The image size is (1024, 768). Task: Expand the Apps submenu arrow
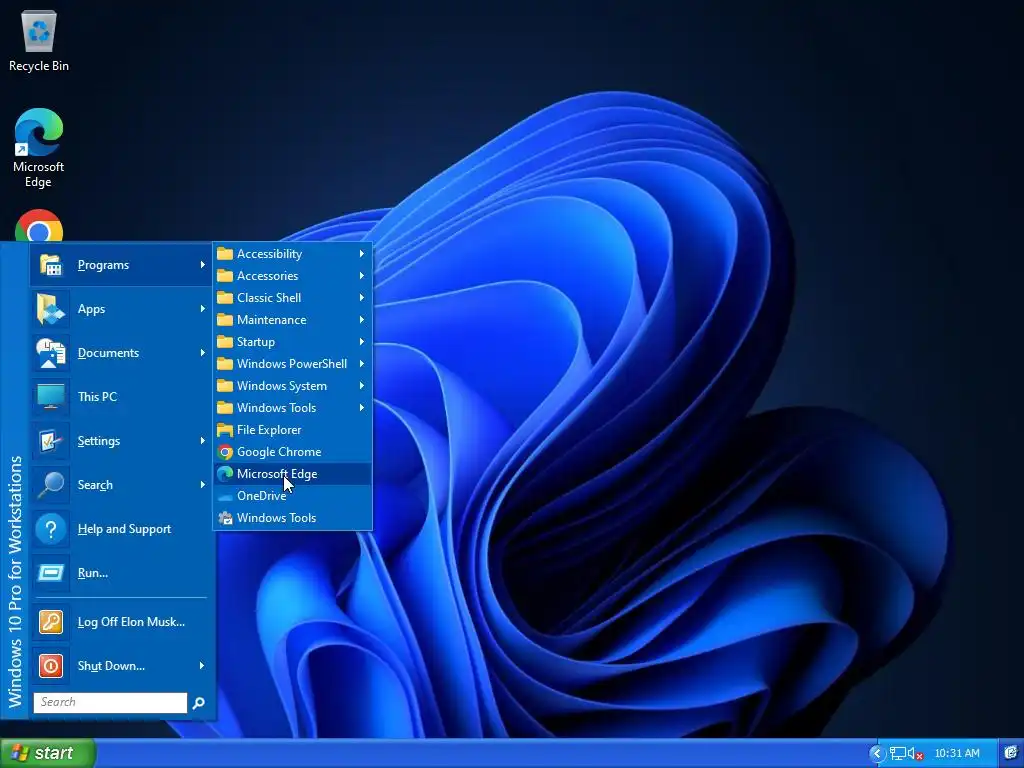(202, 309)
